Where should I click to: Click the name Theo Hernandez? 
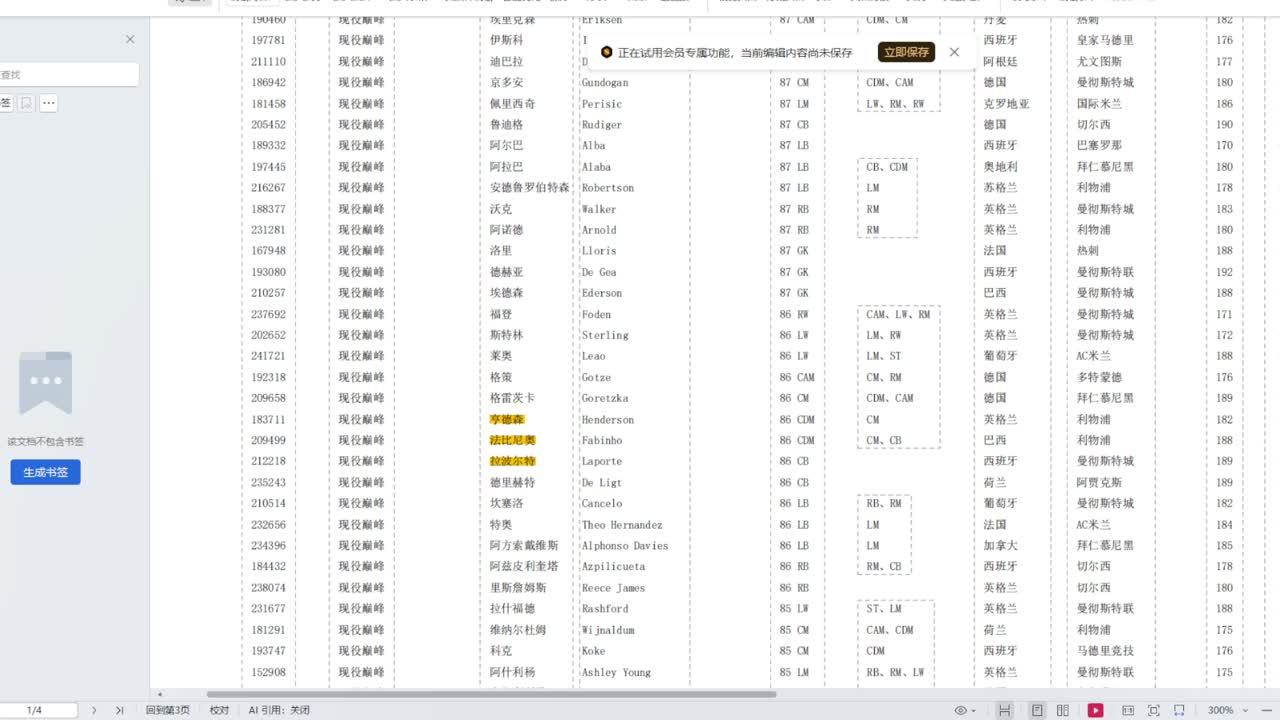[622, 525]
